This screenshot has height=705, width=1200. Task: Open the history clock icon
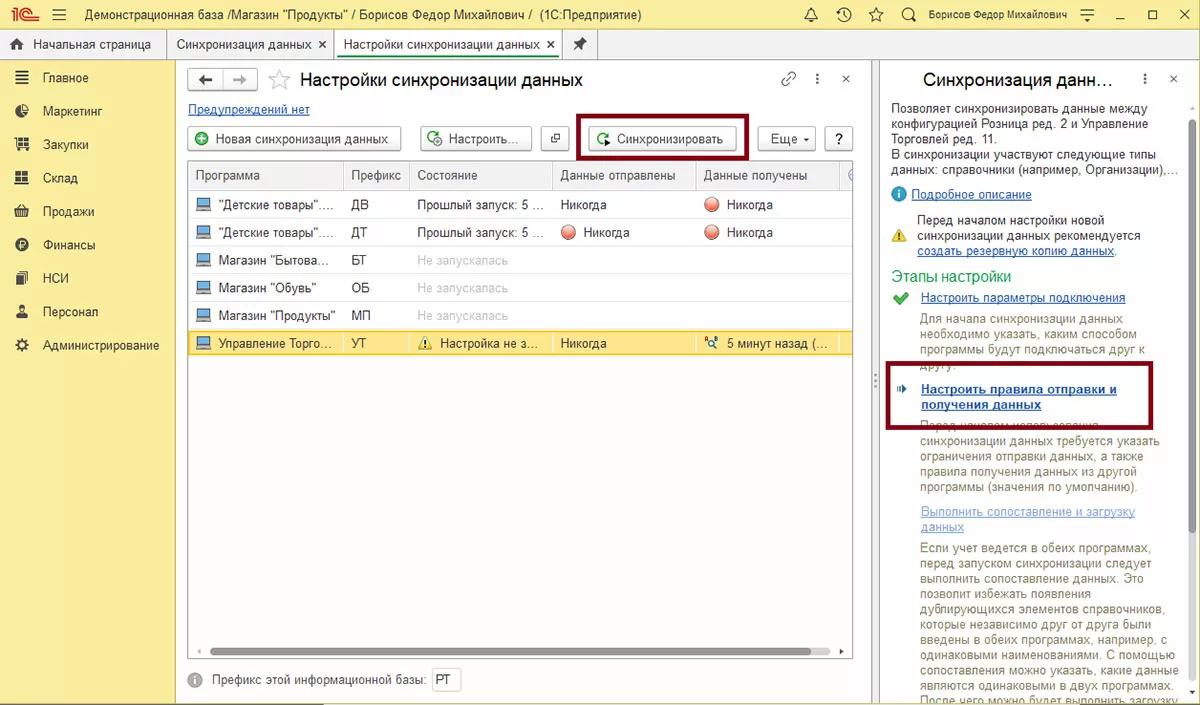[844, 15]
